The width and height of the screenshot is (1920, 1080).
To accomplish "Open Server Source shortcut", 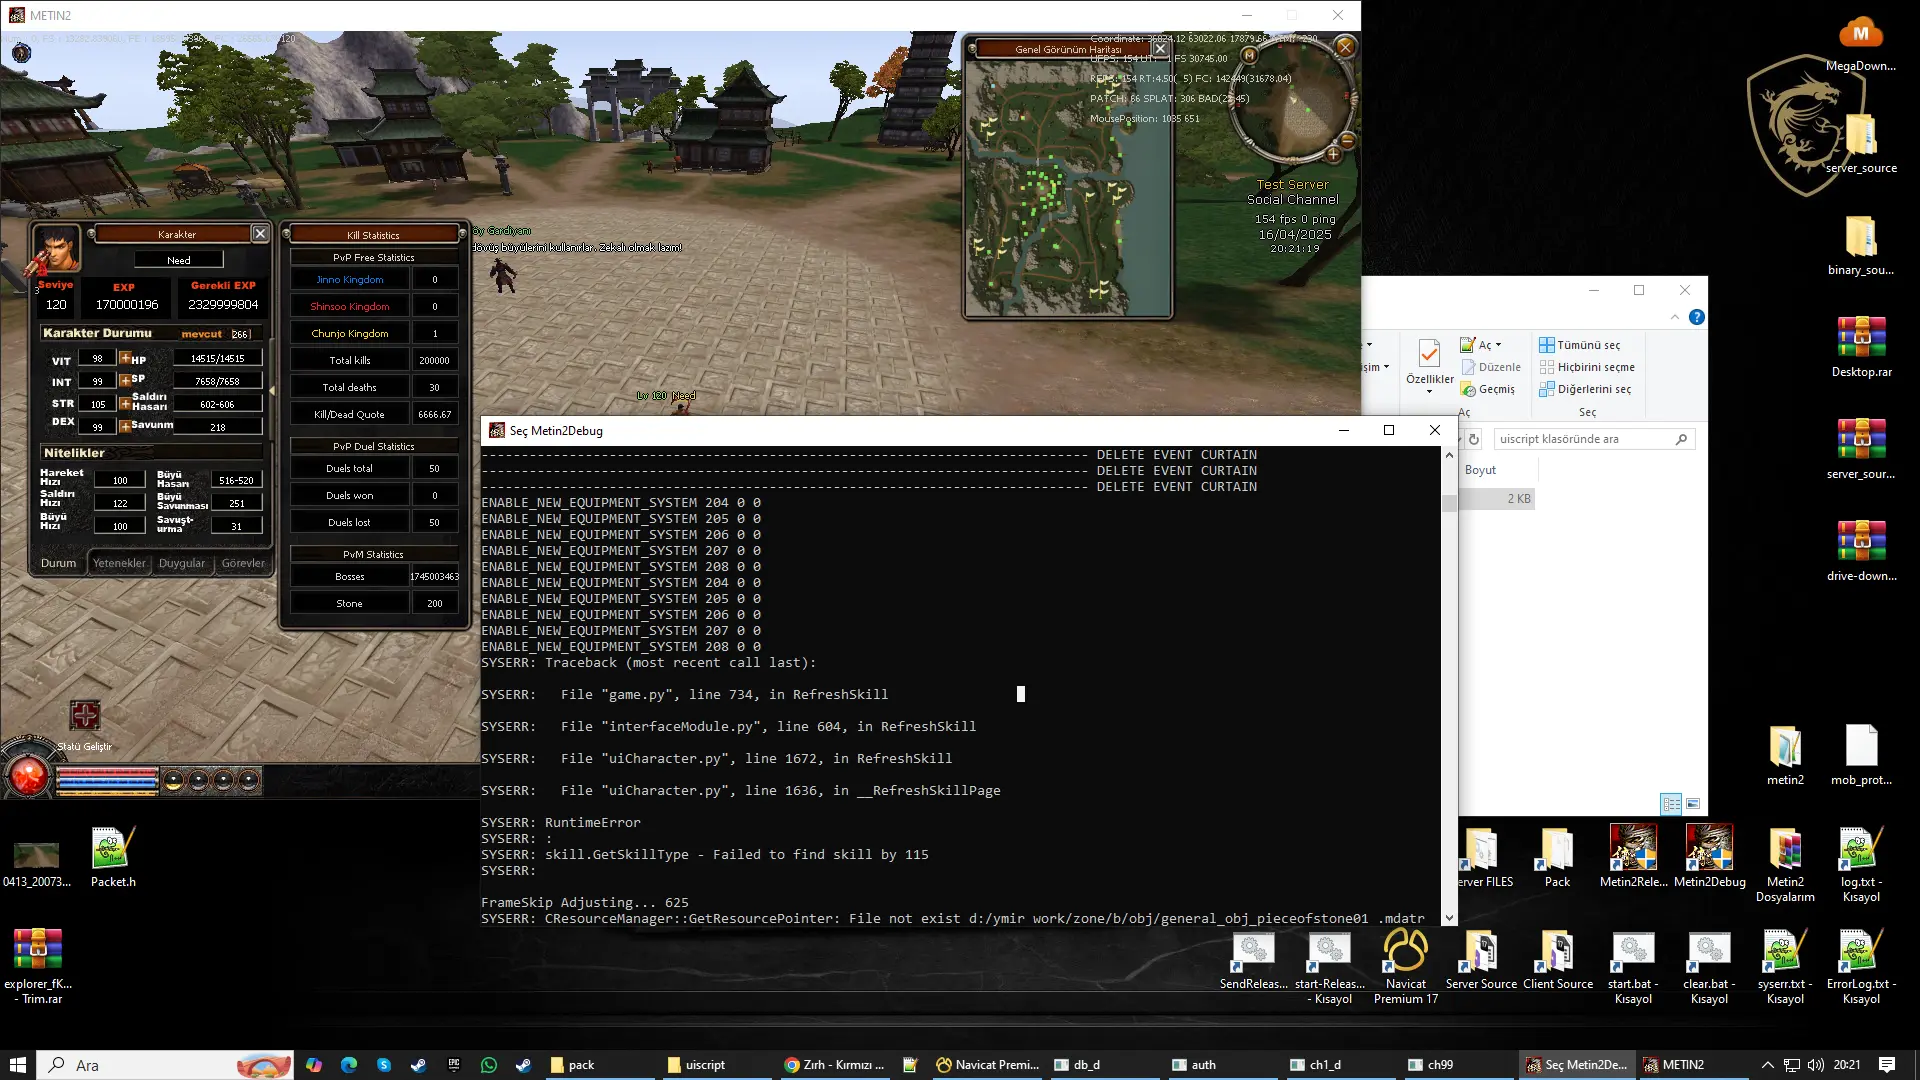I will tap(1481, 960).
